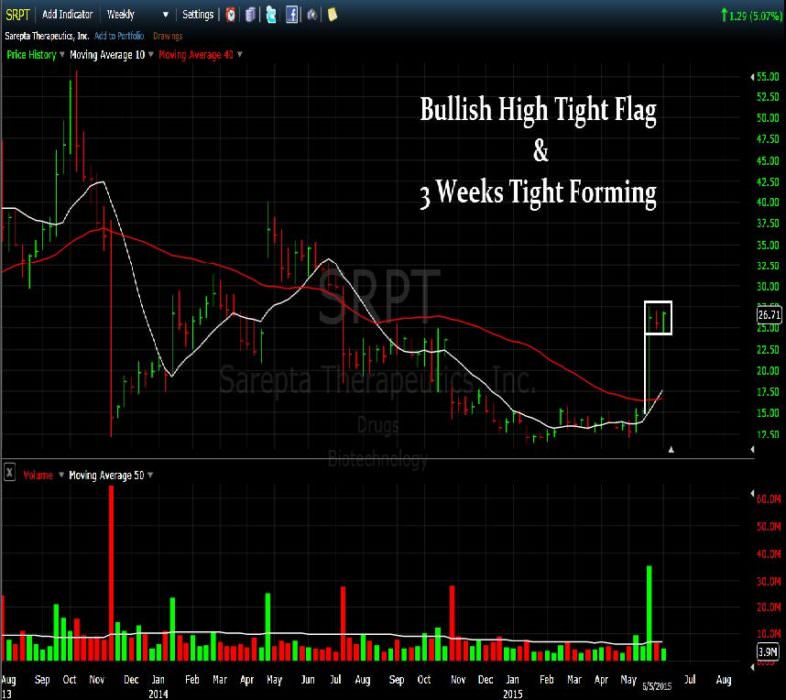The image size is (786, 700).
Task: Click Add Indicator in the toolbar
Action: click(x=67, y=15)
